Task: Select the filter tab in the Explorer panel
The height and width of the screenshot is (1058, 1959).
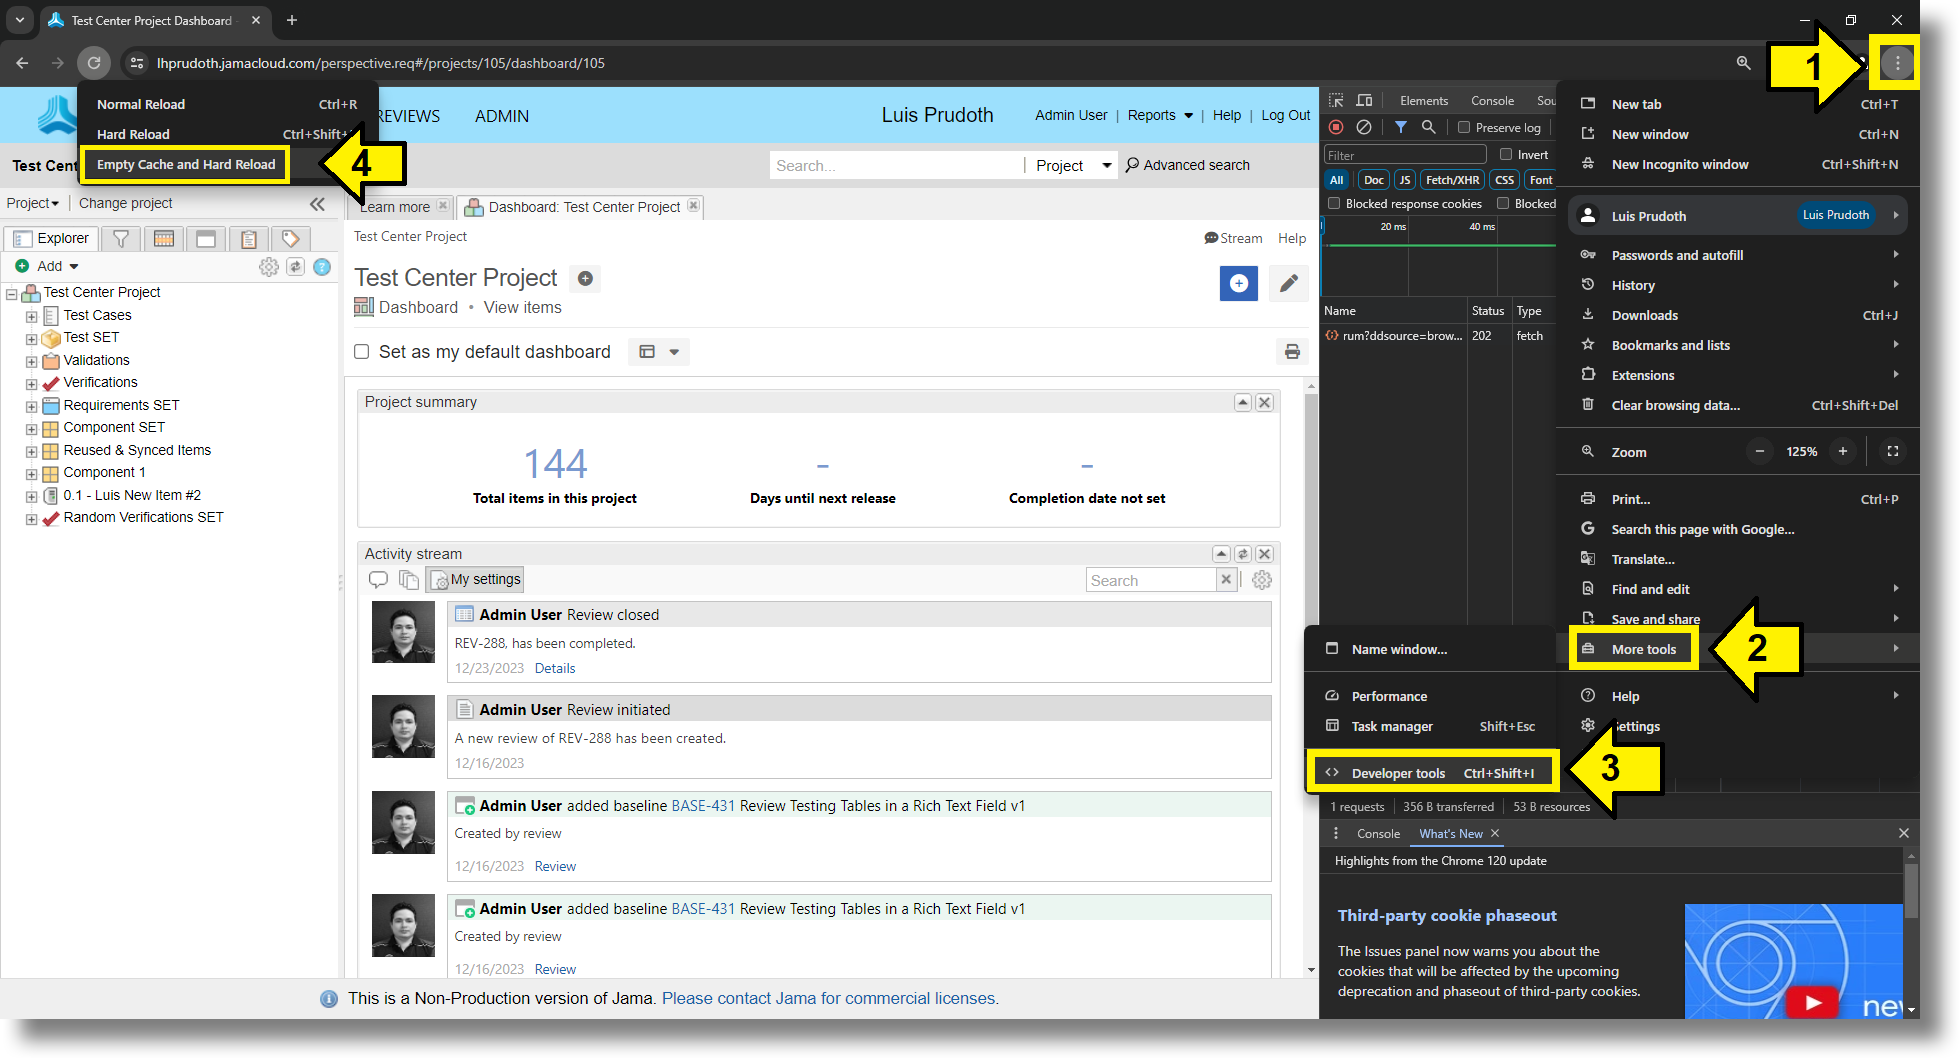Action: tap(121, 238)
